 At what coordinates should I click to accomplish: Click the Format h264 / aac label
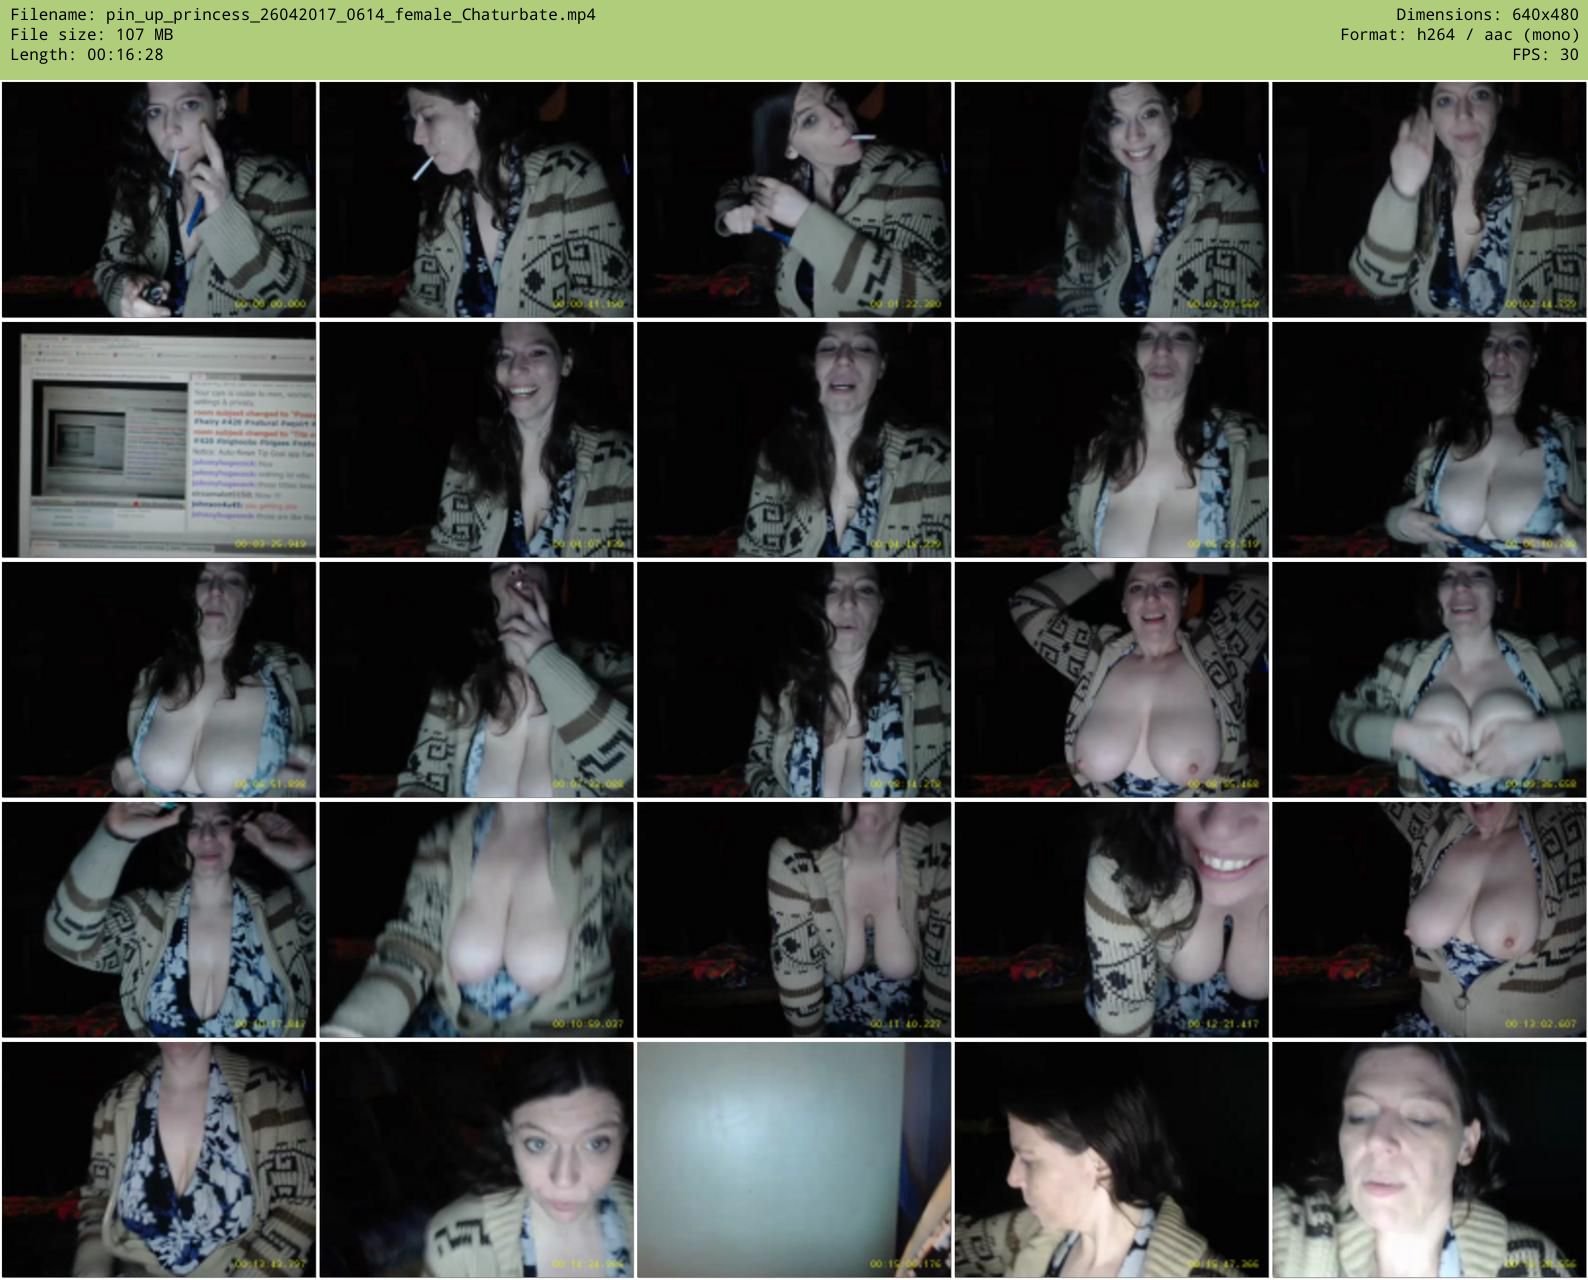[x=1459, y=35]
